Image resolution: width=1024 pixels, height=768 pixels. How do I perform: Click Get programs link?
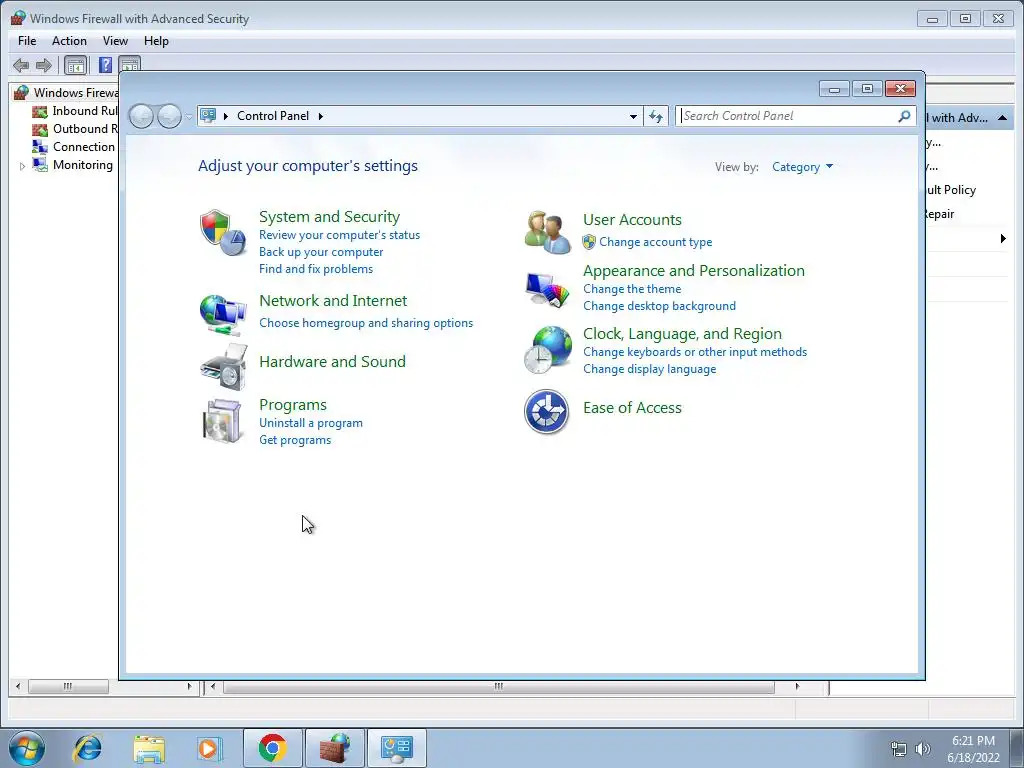(x=295, y=440)
